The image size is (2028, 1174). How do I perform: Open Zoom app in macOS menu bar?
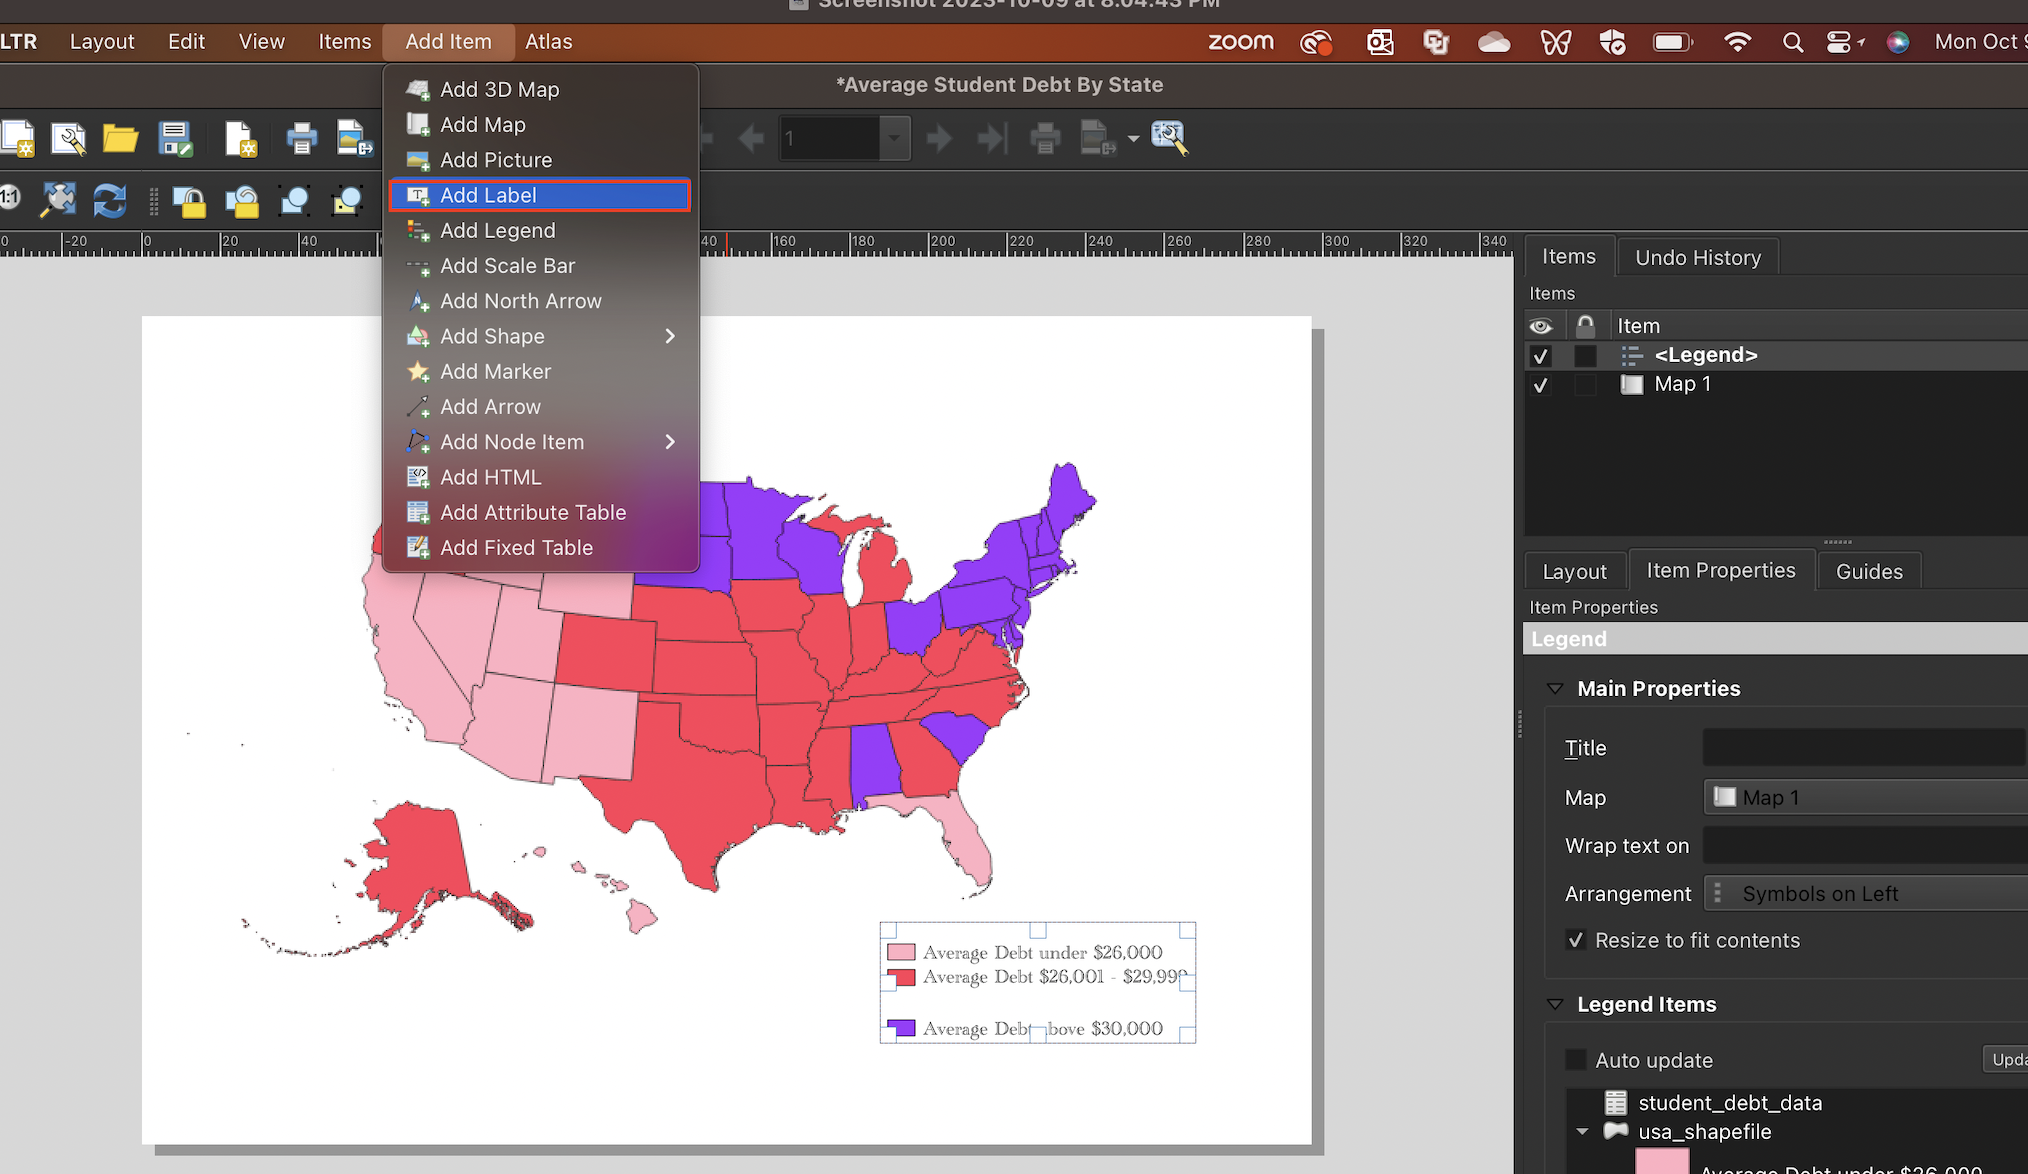click(x=1240, y=42)
